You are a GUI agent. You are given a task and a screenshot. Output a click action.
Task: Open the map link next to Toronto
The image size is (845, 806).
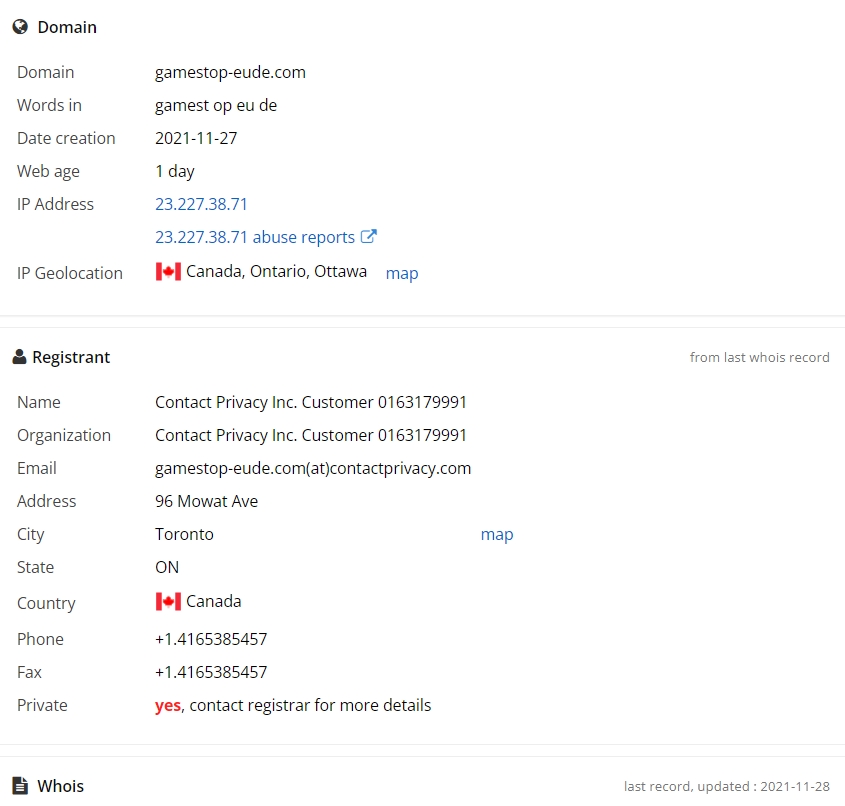pyautogui.click(x=497, y=534)
